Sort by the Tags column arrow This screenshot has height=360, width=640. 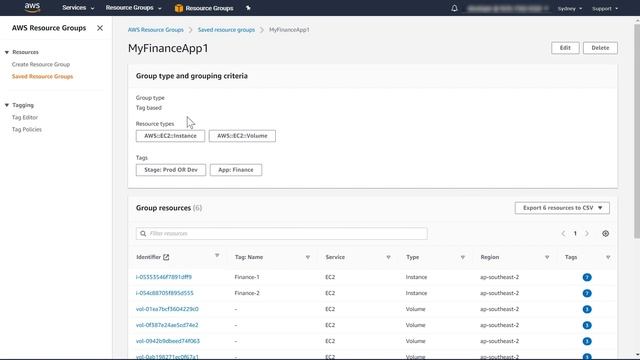pos(608,257)
